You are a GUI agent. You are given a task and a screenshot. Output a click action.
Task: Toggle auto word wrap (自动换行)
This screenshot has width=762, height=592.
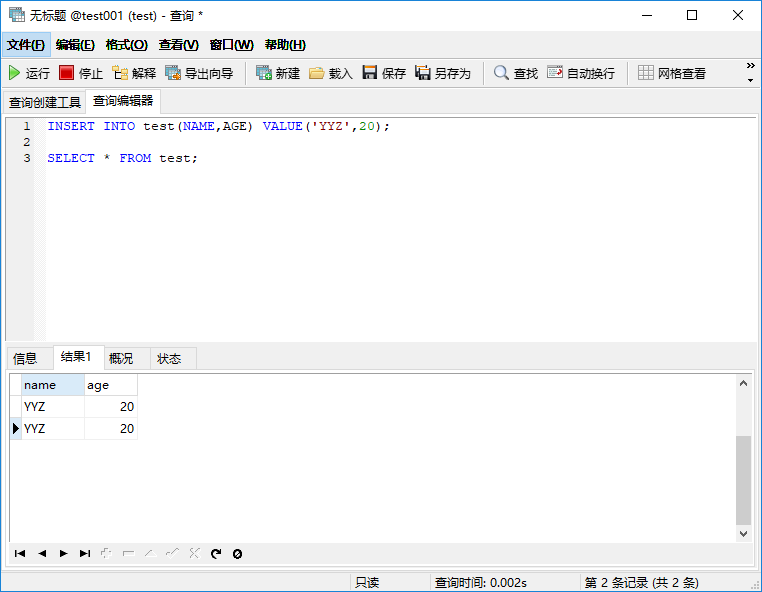581,73
